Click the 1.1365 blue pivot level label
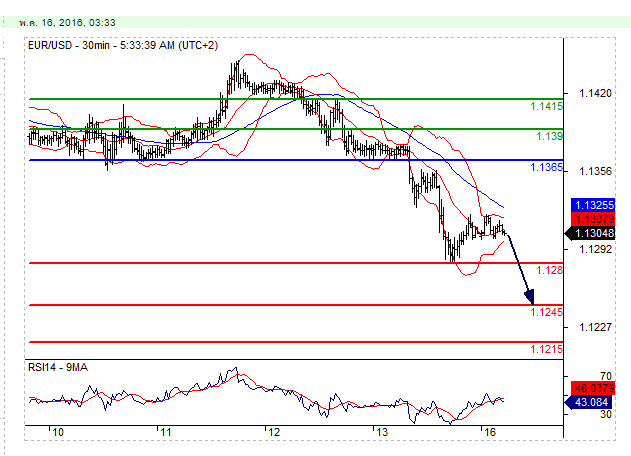 click(545, 168)
